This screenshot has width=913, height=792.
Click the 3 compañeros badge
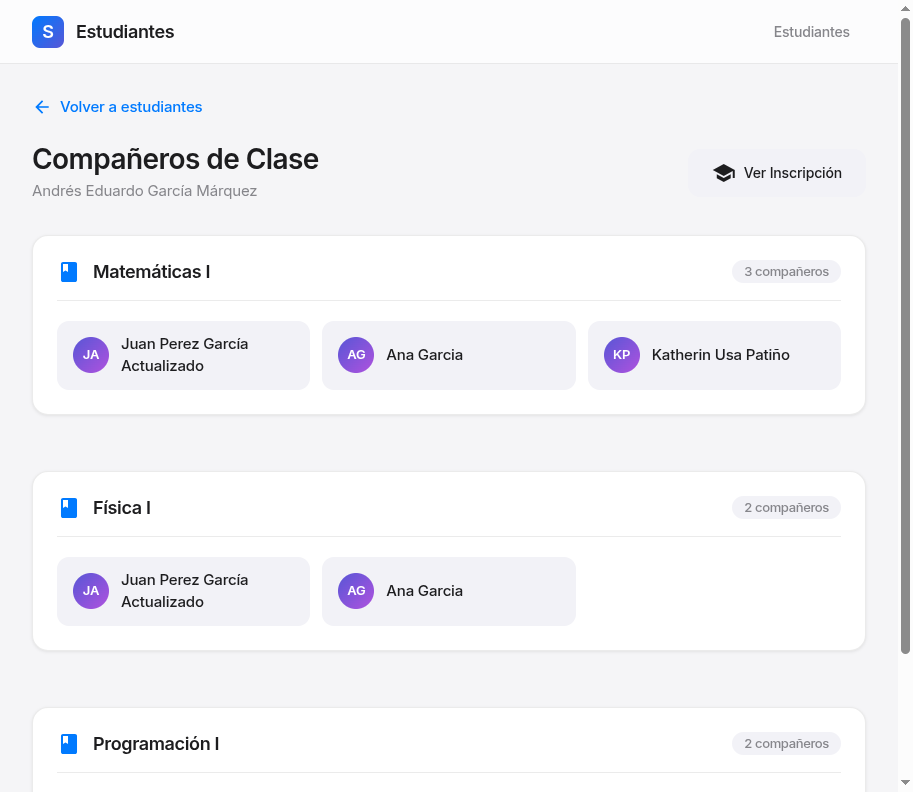coord(786,272)
